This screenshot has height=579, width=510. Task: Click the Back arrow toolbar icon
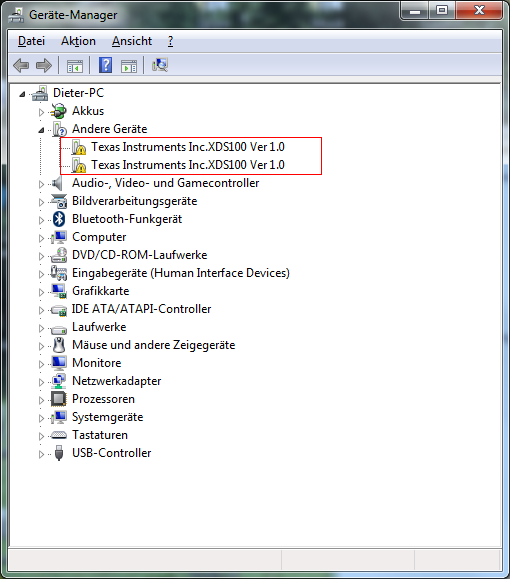click(x=21, y=66)
